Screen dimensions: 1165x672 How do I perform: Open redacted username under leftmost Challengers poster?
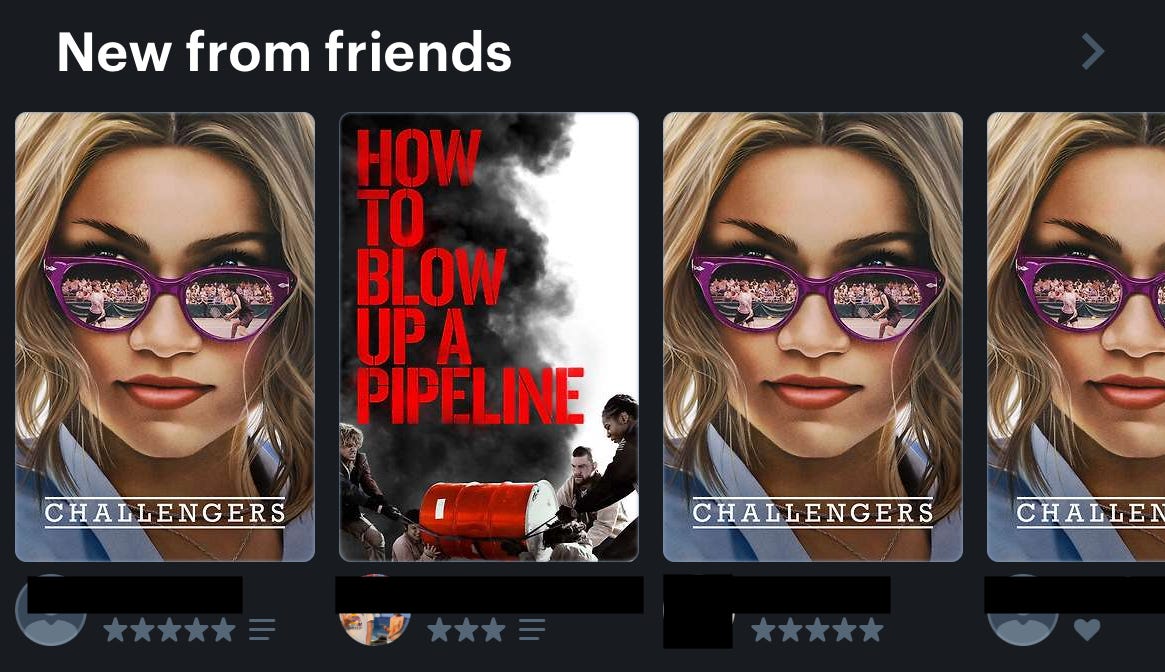(135, 595)
